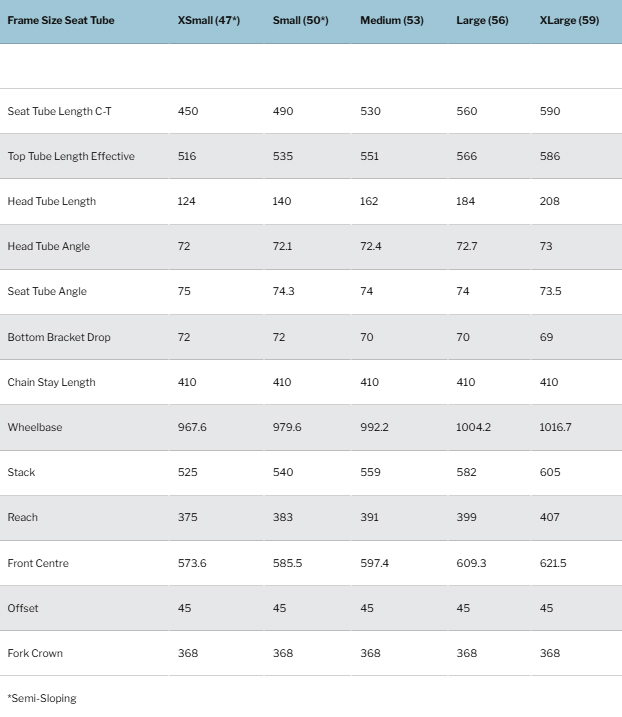Click the 72.7 head tube angle value
This screenshot has width=622, height=717.
[x=467, y=246]
